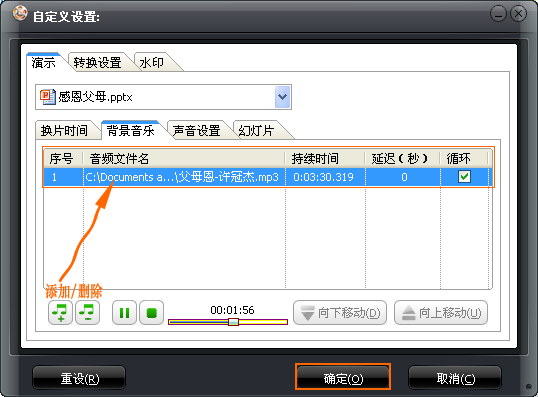
Task: Untick the 循环 loop checkbox
Action: tap(464, 177)
